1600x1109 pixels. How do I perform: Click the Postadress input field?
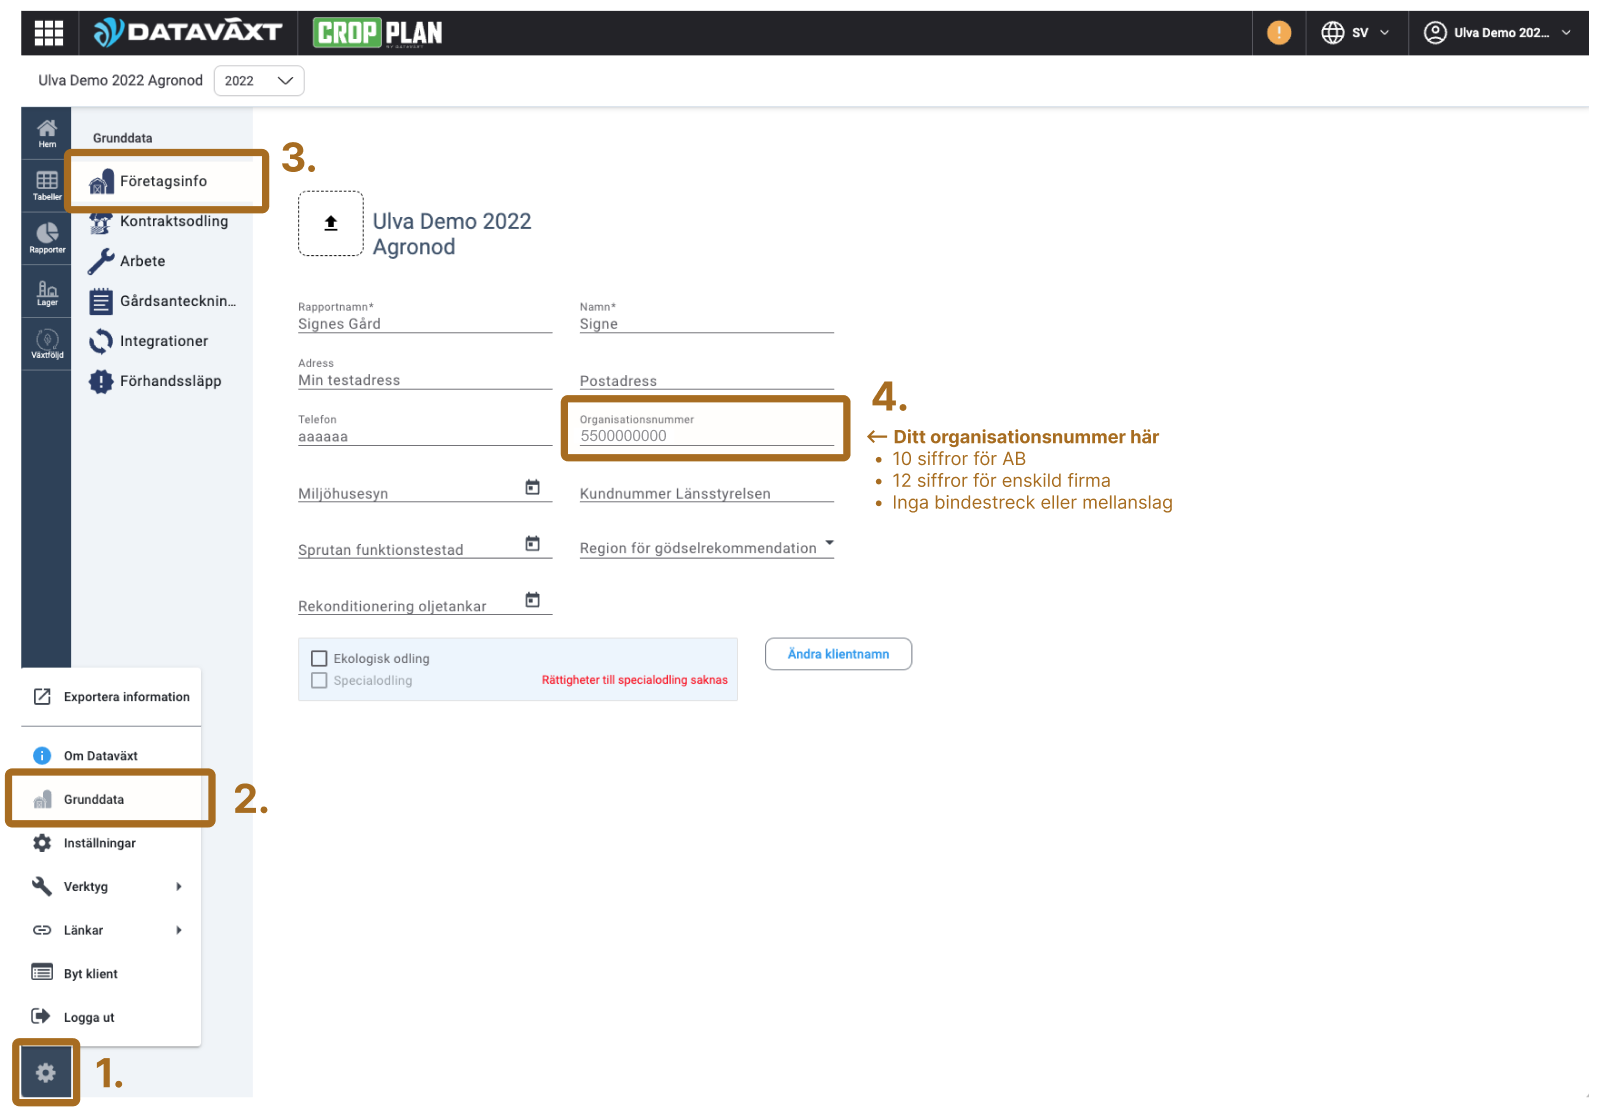click(706, 381)
